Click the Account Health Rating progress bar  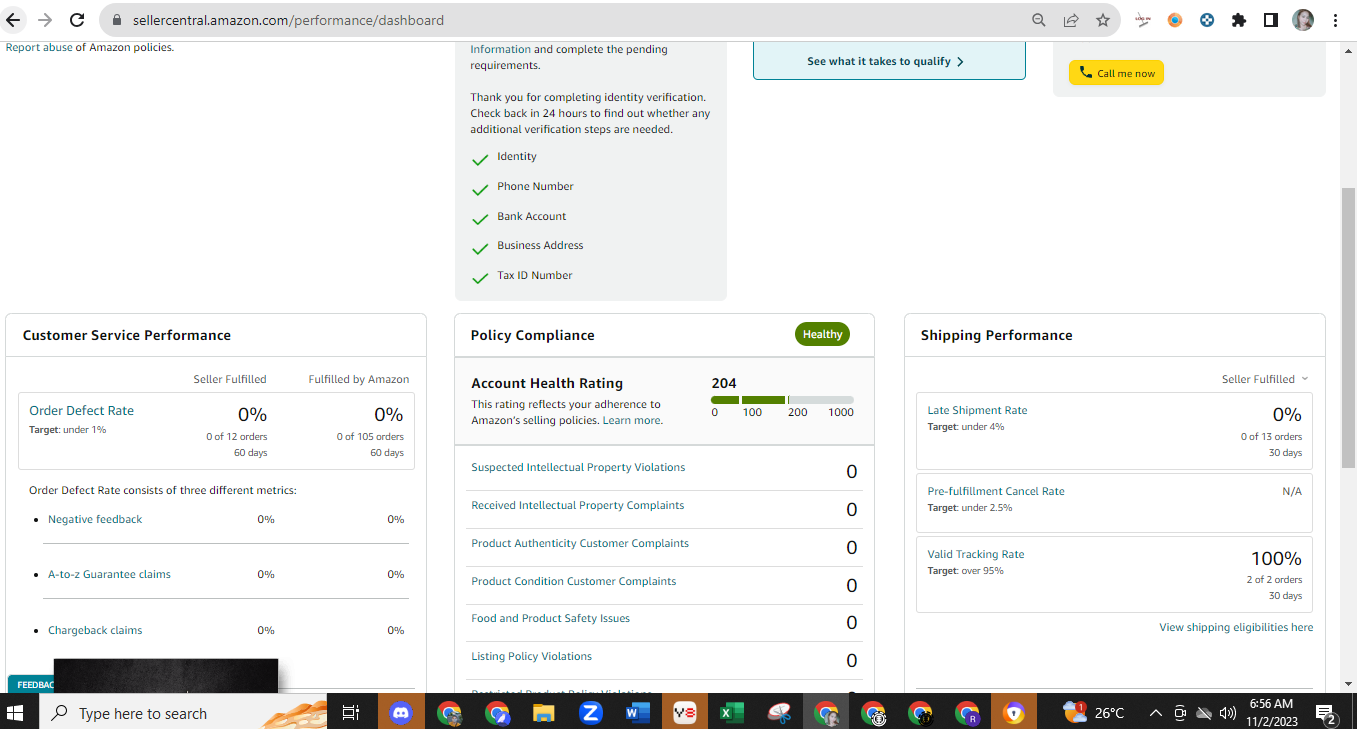coord(782,400)
